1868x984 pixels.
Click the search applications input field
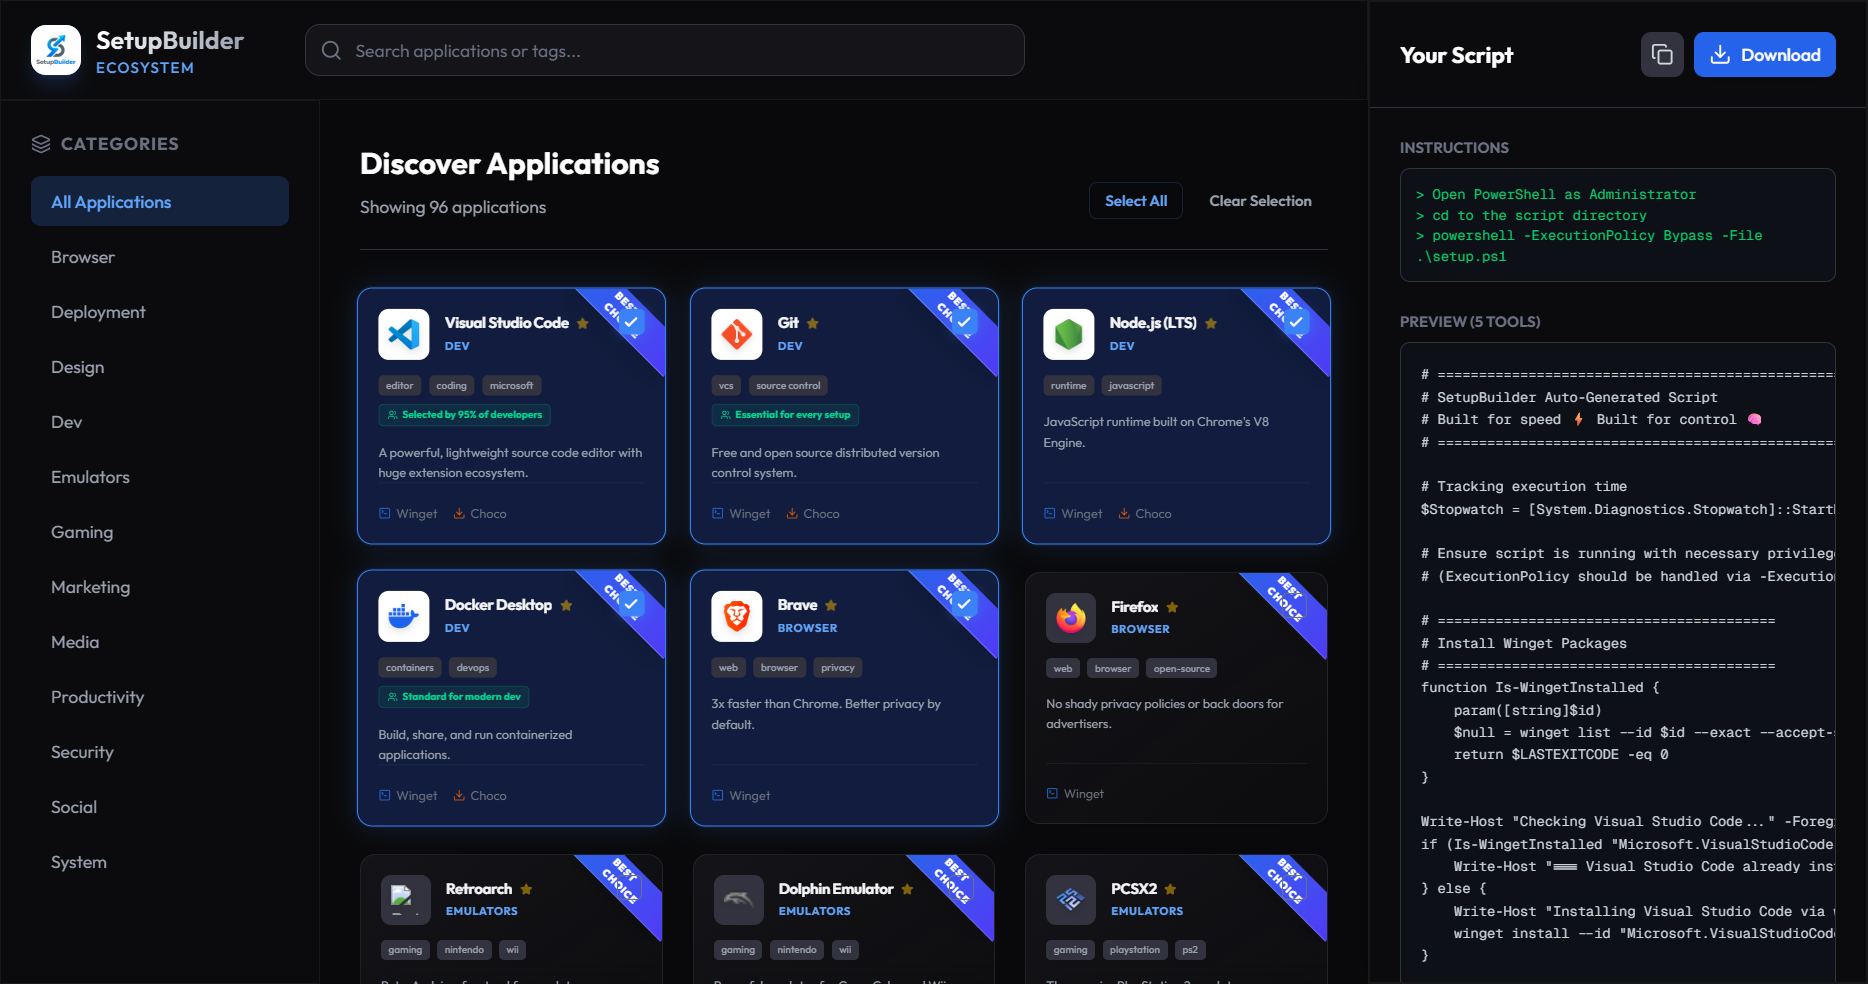pos(664,49)
